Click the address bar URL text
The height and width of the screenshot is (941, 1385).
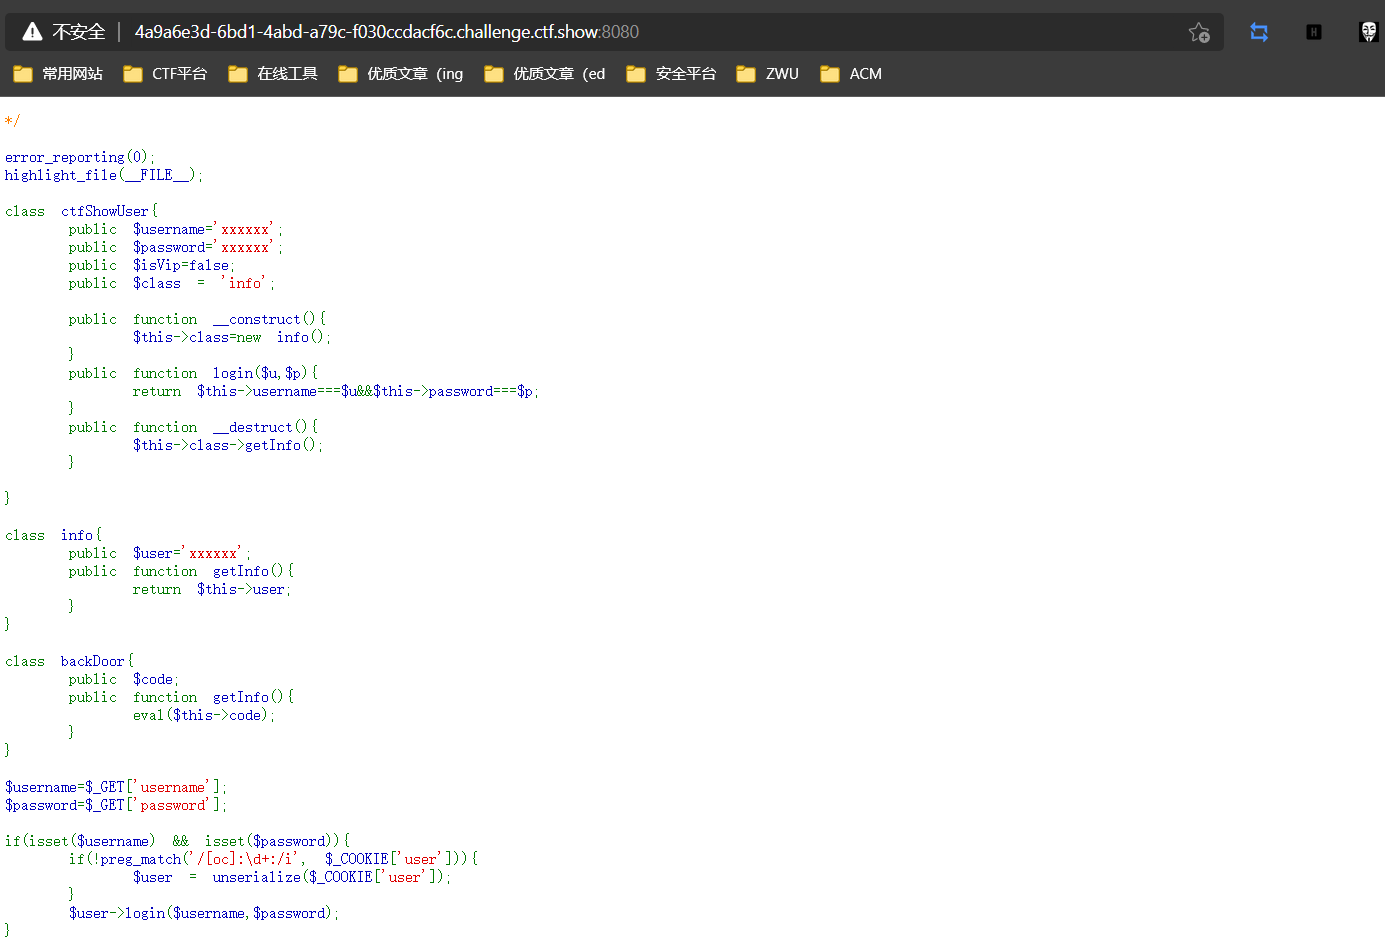386,32
